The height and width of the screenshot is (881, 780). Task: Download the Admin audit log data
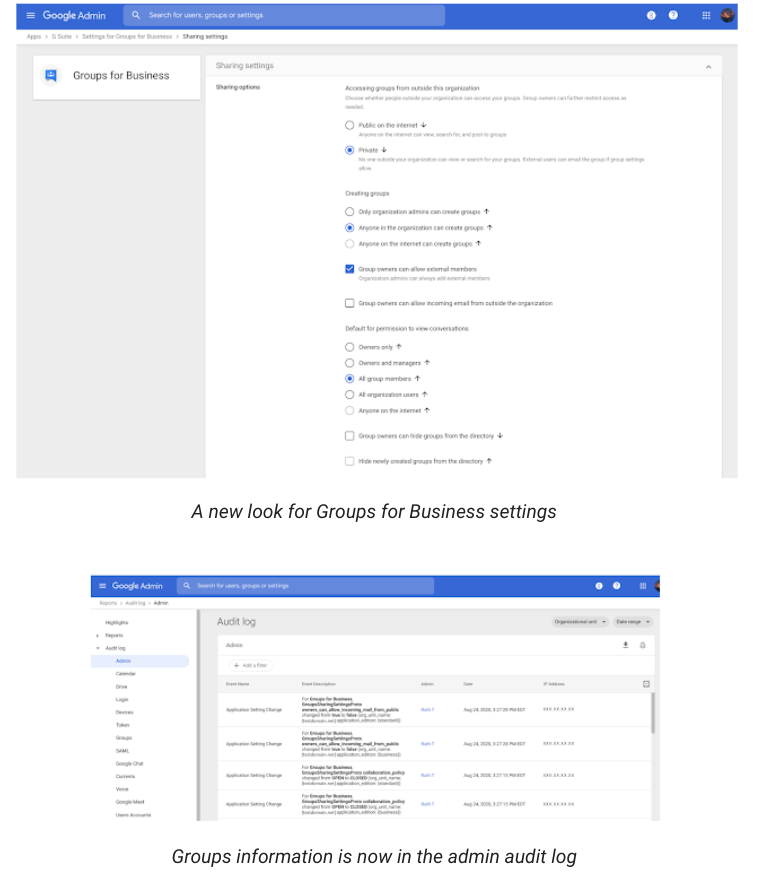(625, 645)
